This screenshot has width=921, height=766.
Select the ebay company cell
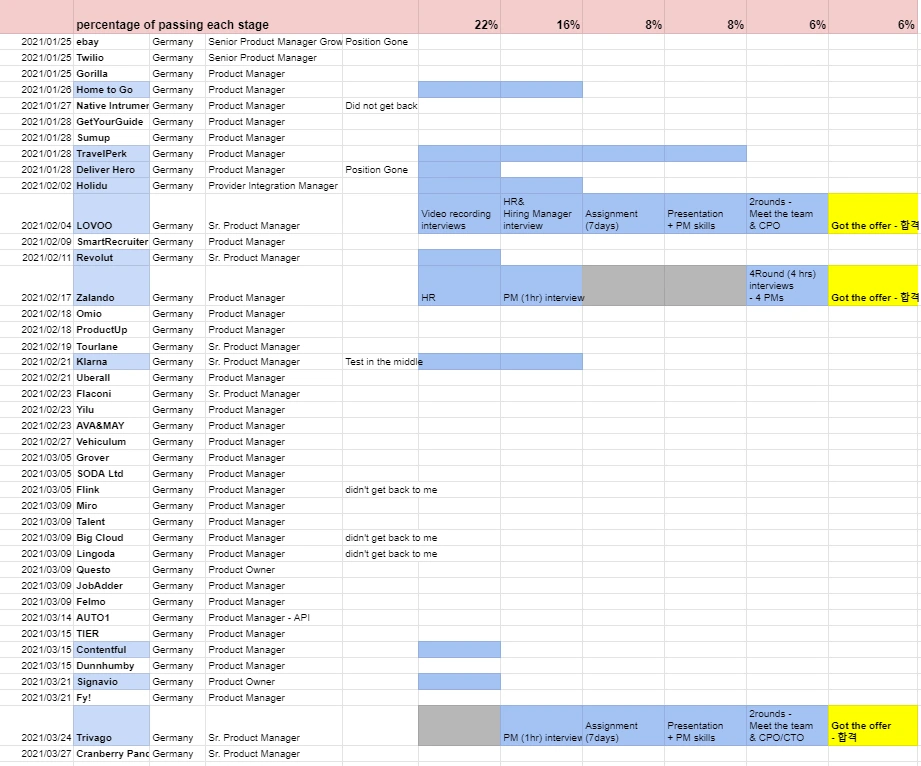112,42
